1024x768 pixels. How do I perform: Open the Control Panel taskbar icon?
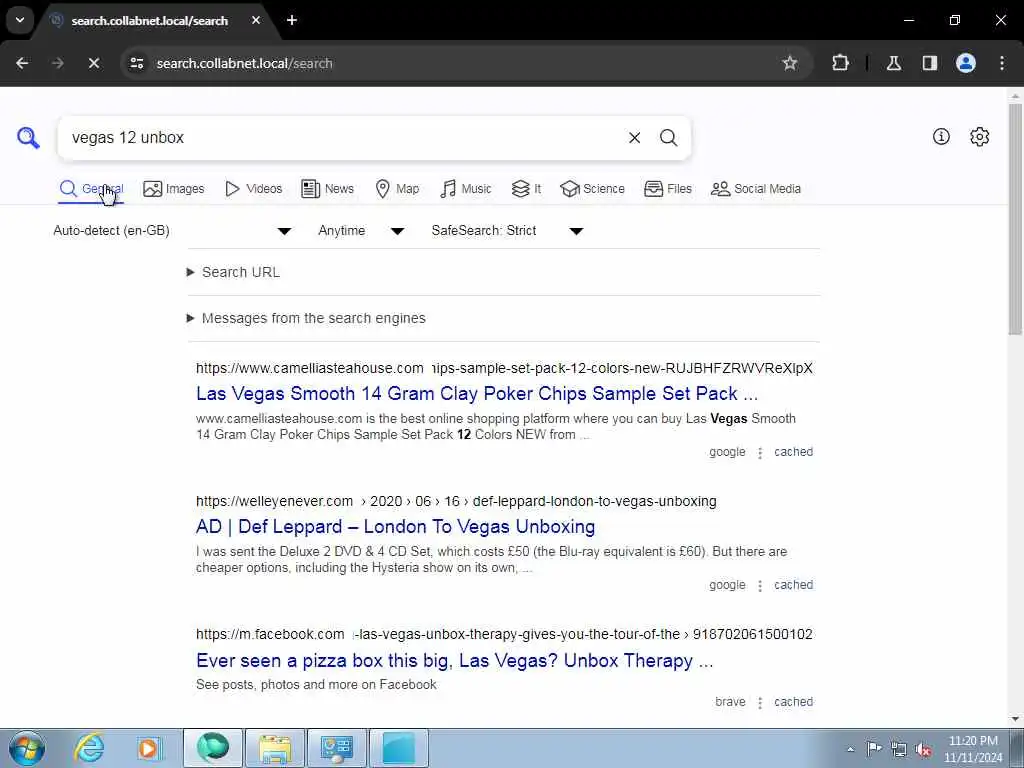pos(336,748)
